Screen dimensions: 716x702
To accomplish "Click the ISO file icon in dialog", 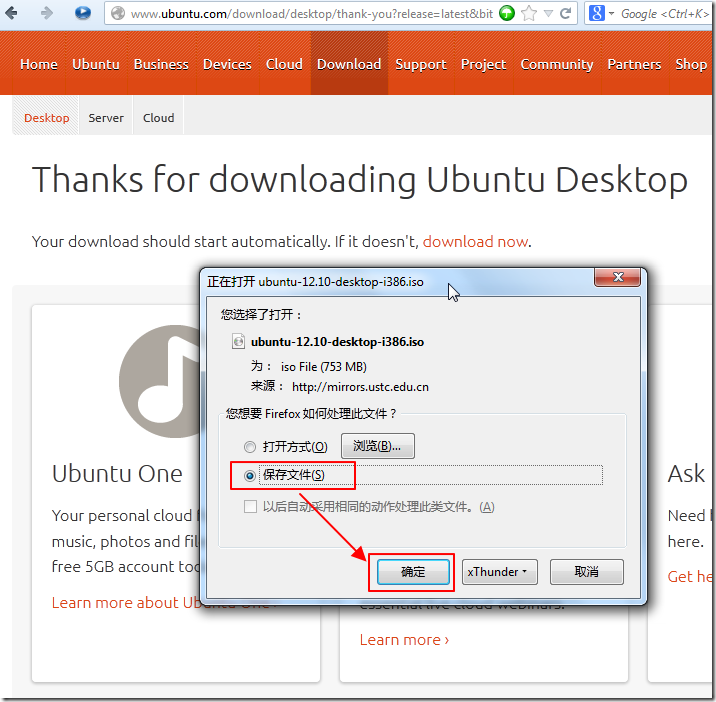I will [238, 341].
